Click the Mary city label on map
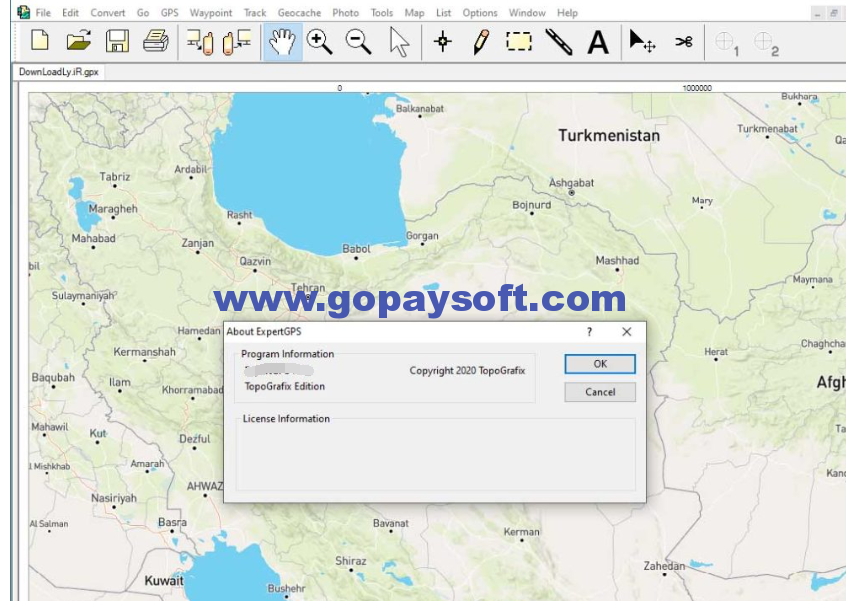This screenshot has width=846, height=601. (x=702, y=201)
